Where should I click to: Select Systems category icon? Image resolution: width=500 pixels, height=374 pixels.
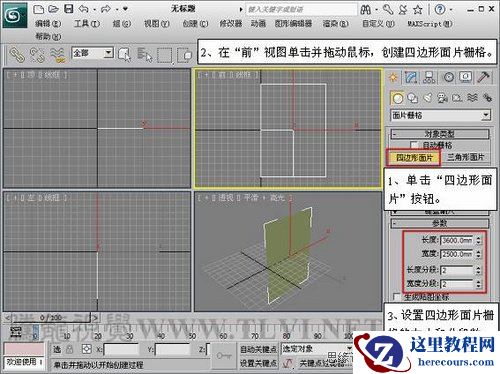coord(487,98)
